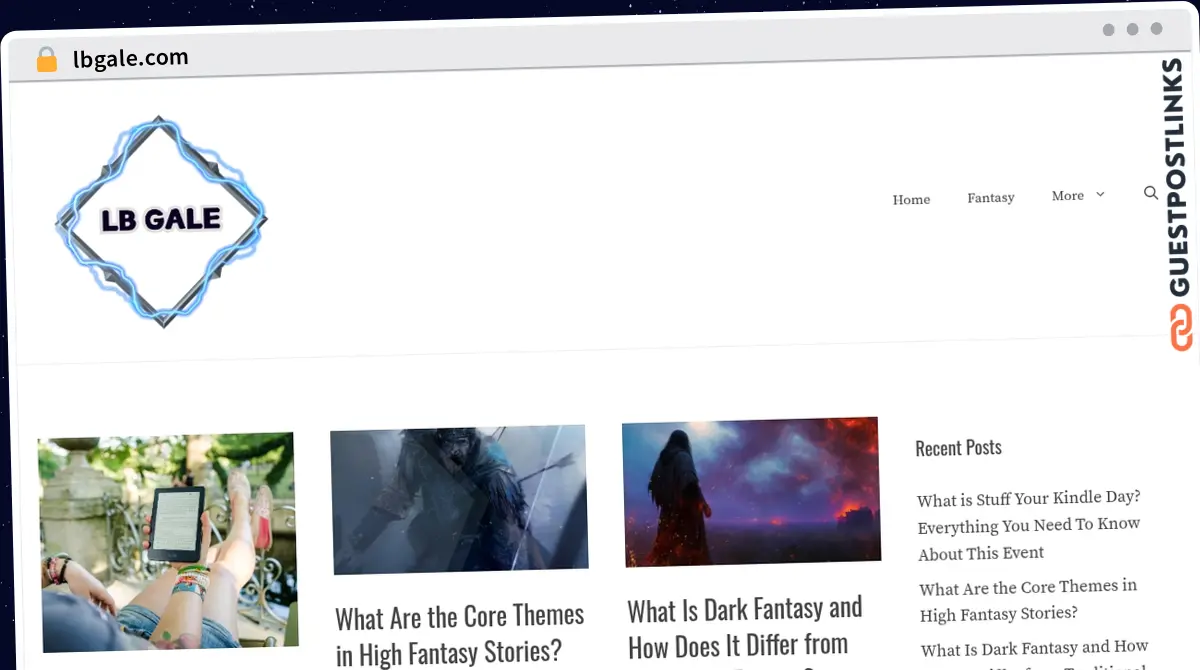Open the Dark Fantasy entry in Recent Posts
This screenshot has width=1200, height=670.
pos(1034,650)
